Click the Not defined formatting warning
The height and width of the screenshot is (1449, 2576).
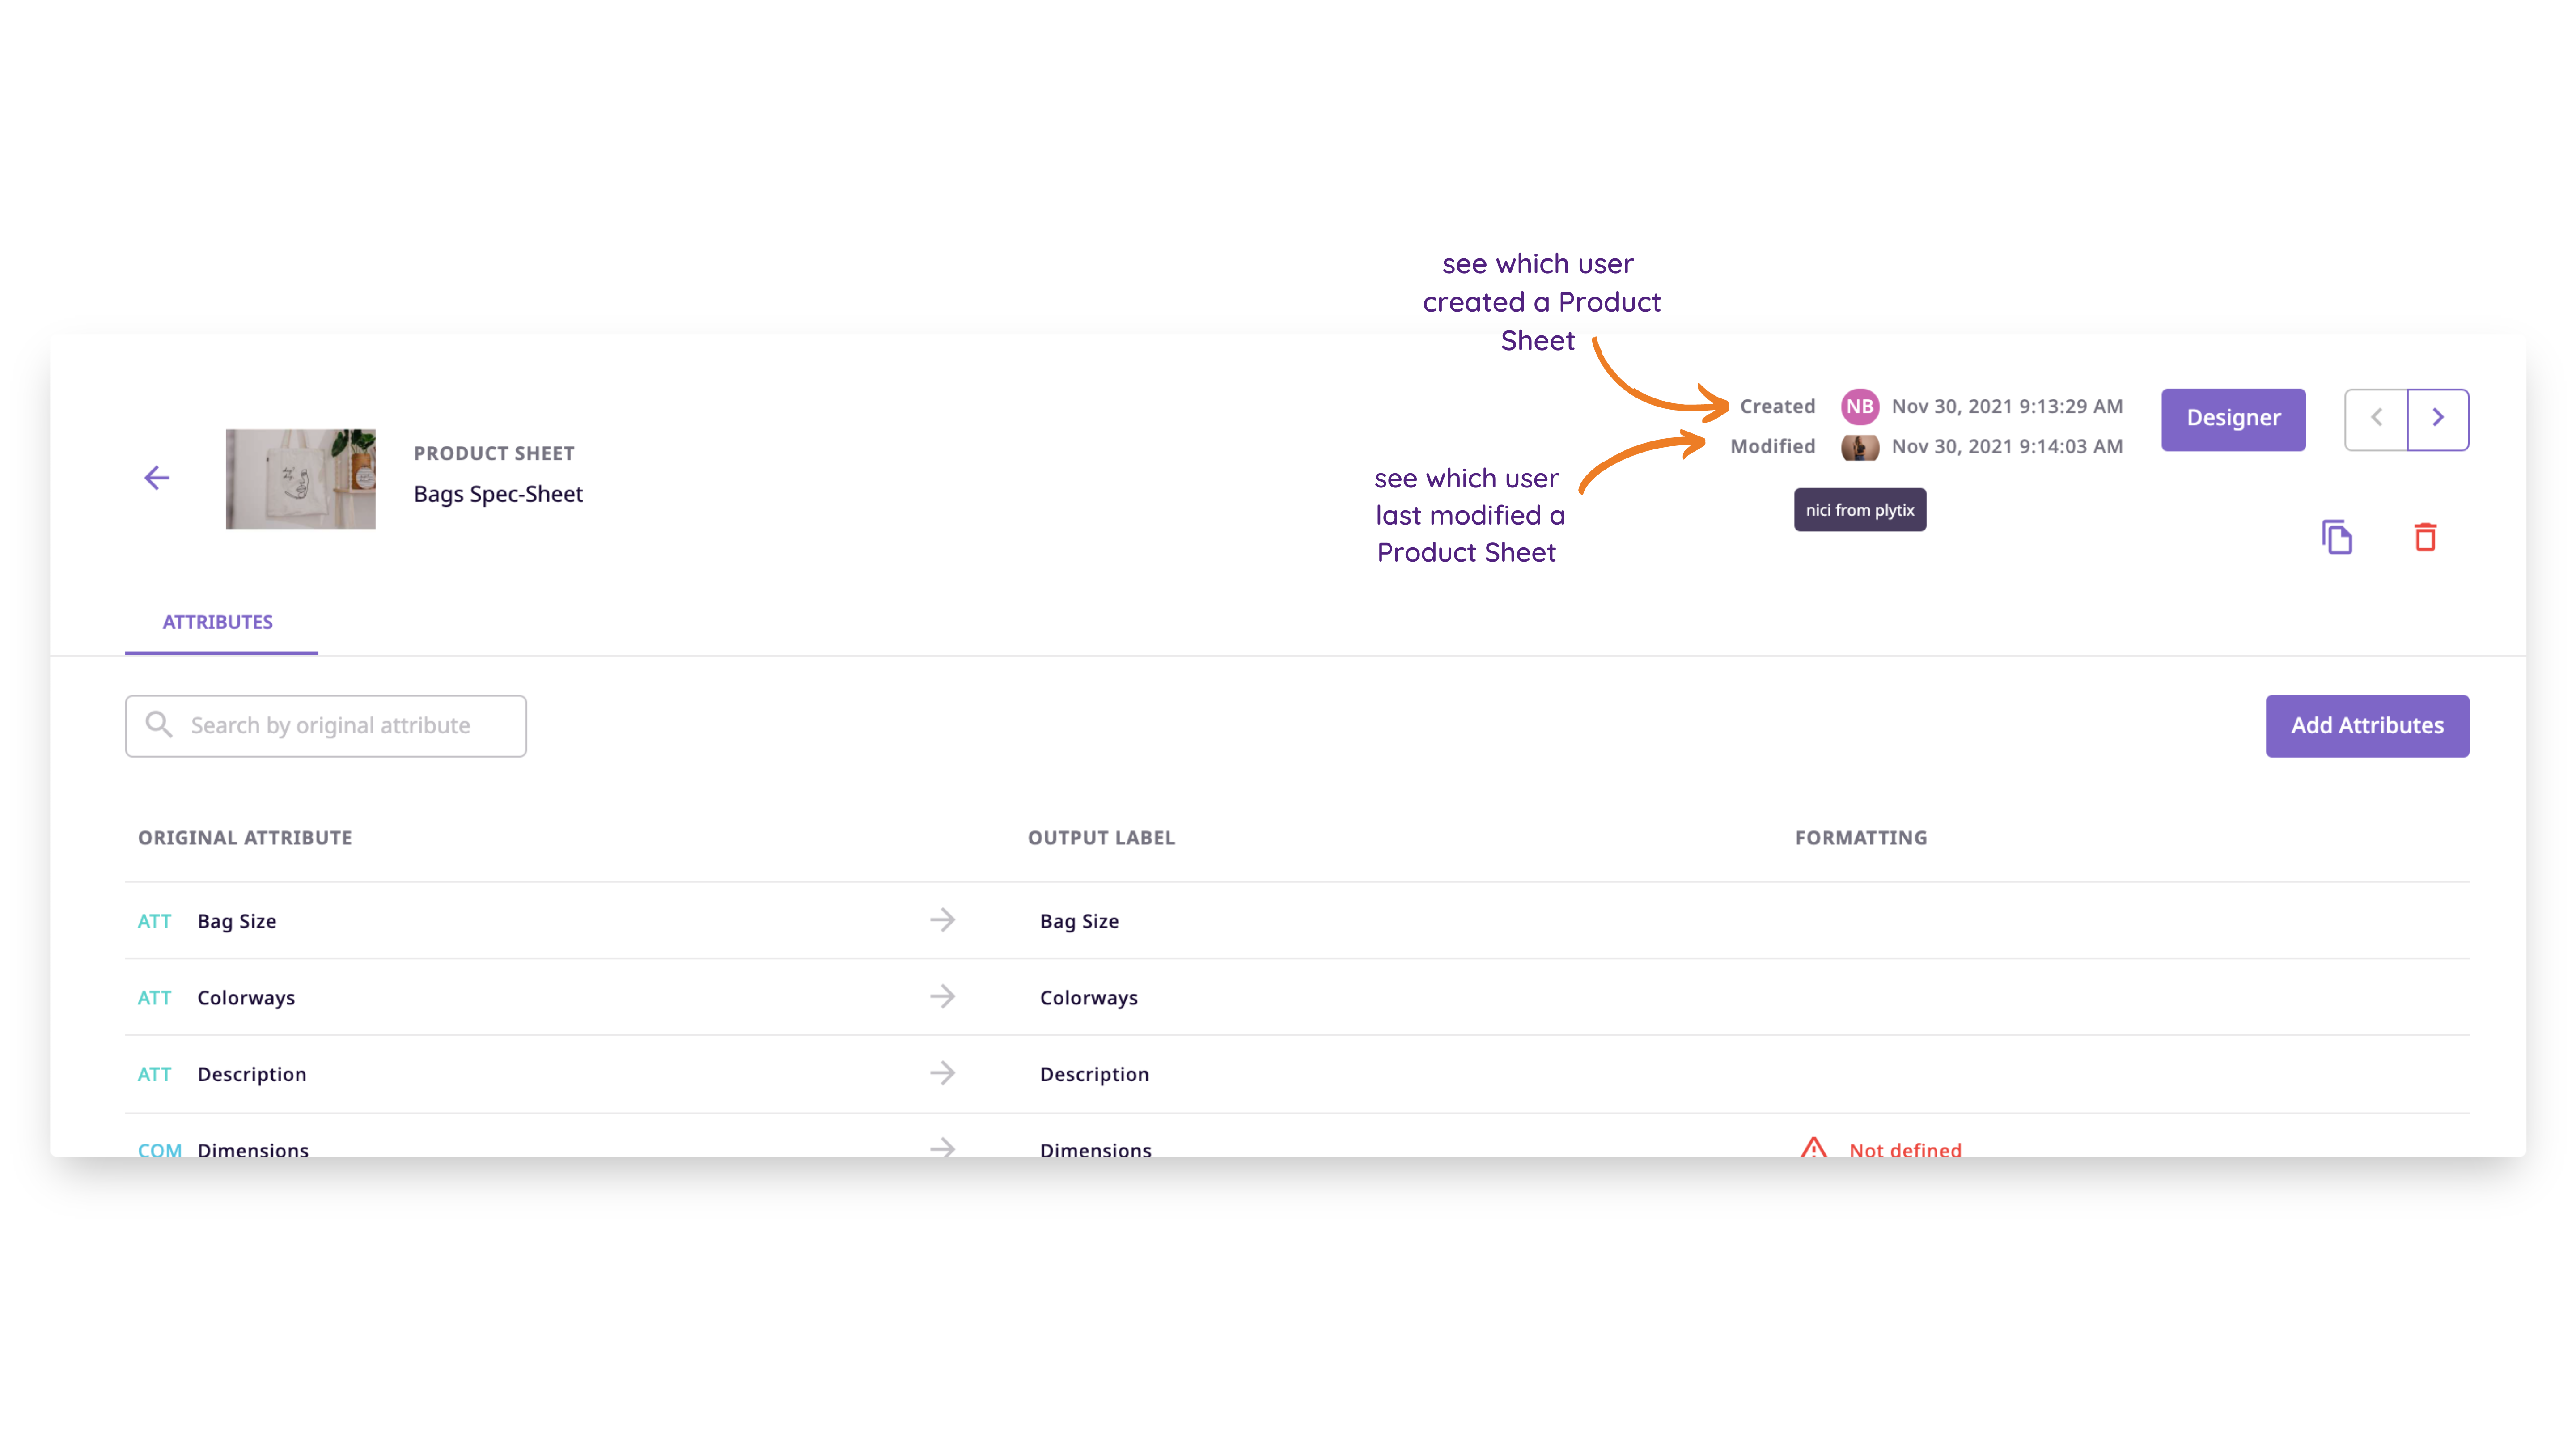(1905, 1149)
